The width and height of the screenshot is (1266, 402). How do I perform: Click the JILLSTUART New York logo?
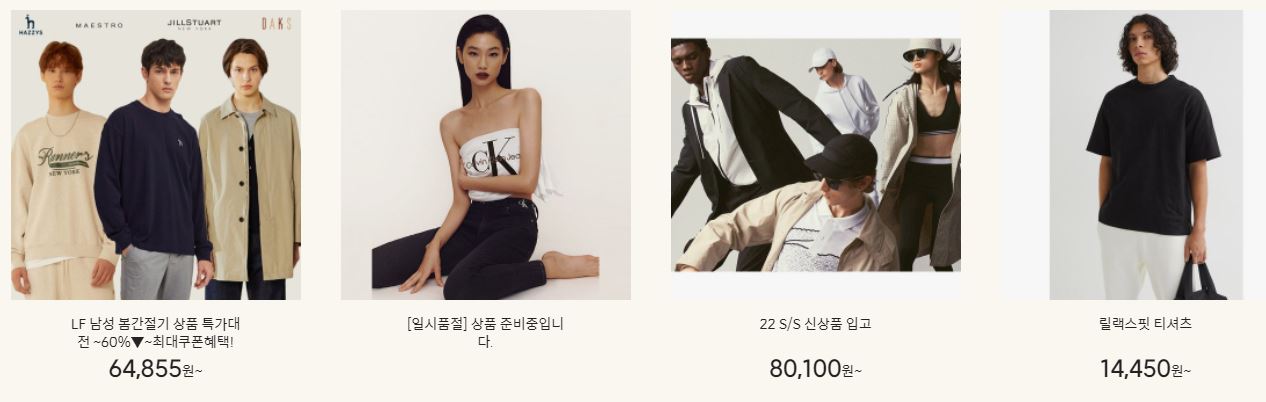[x=194, y=24]
